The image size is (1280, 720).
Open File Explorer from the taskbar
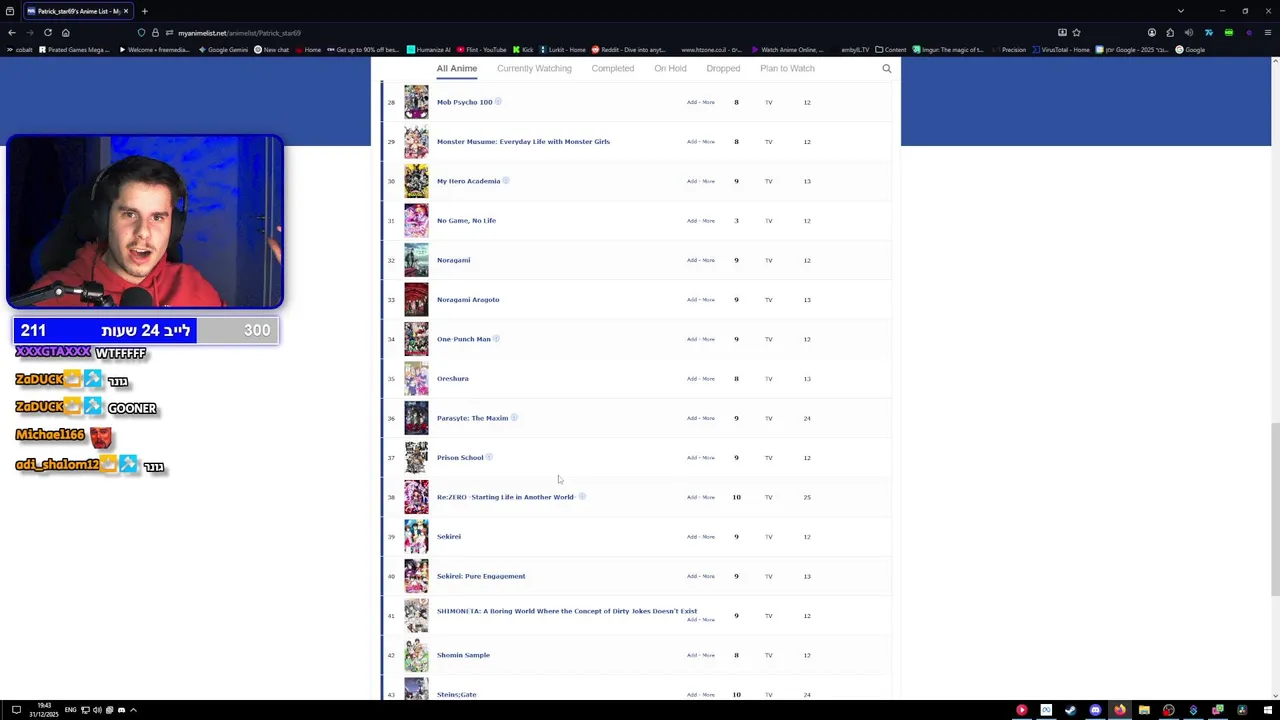point(1144,710)
